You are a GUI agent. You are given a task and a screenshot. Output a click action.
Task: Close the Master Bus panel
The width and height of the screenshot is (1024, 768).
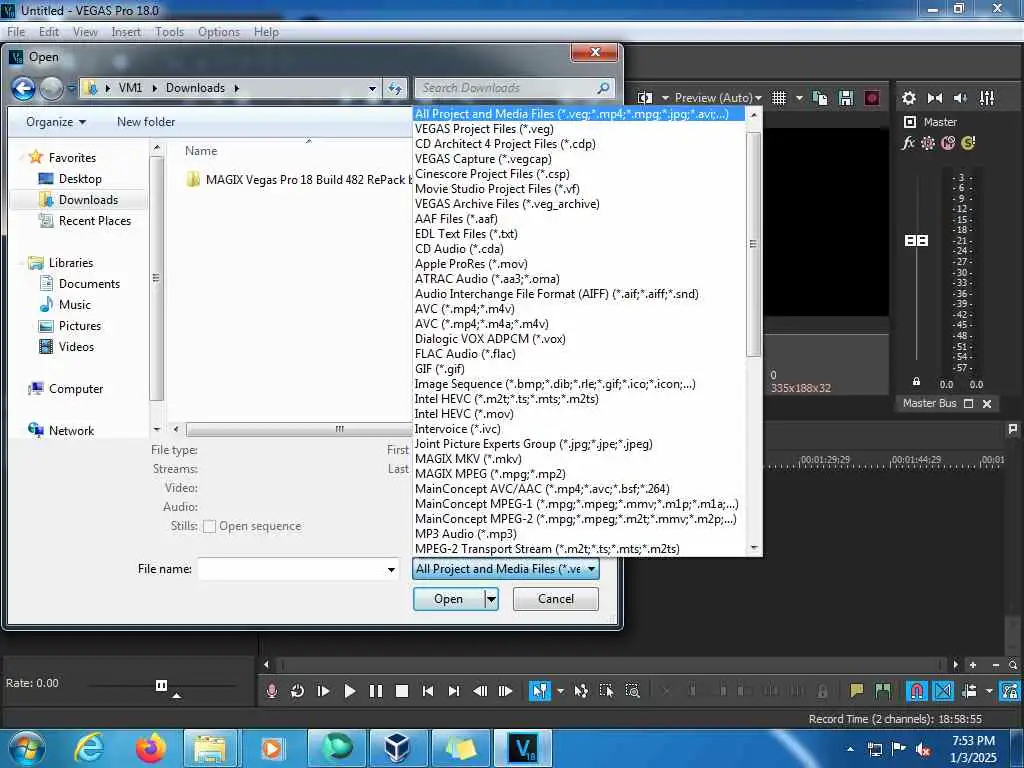(x=987, y=404)
